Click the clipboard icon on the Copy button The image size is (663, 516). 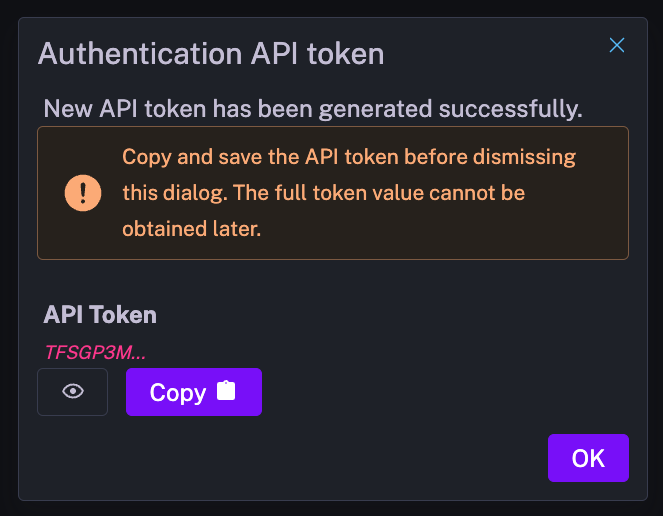pyautogui.click(x=226, y=392)
